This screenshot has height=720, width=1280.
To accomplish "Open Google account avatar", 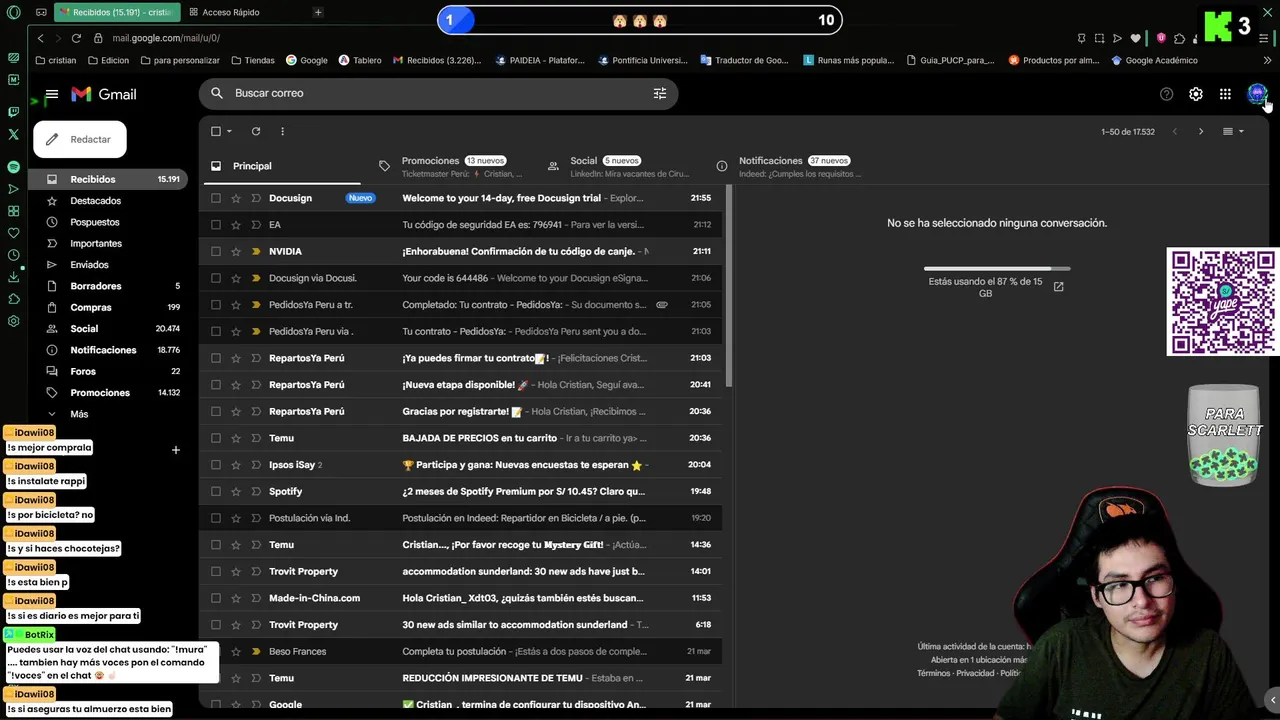I will (1257, 94).
